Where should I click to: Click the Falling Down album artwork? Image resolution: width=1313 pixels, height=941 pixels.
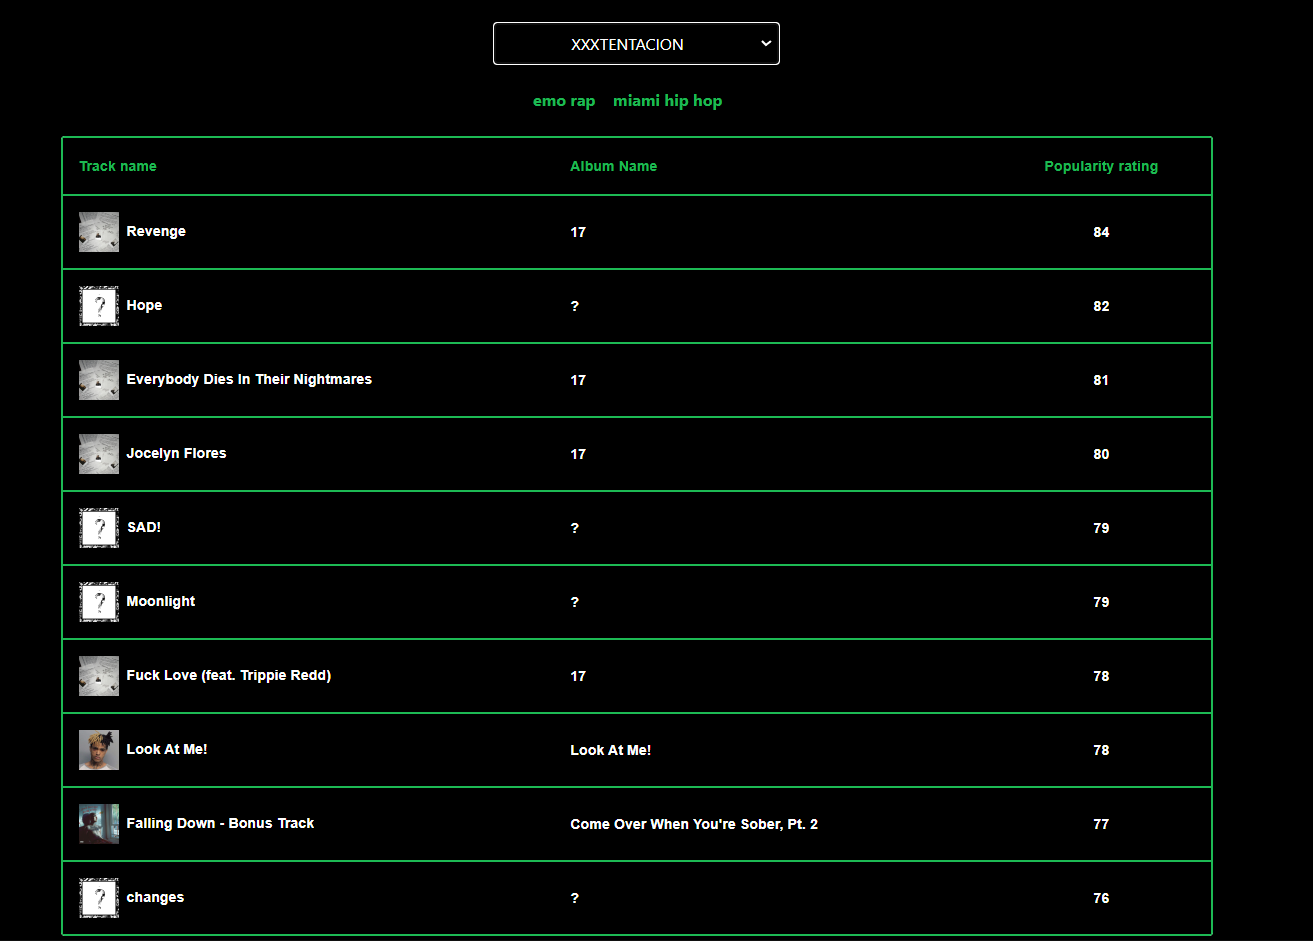click(x=98, y=823)
